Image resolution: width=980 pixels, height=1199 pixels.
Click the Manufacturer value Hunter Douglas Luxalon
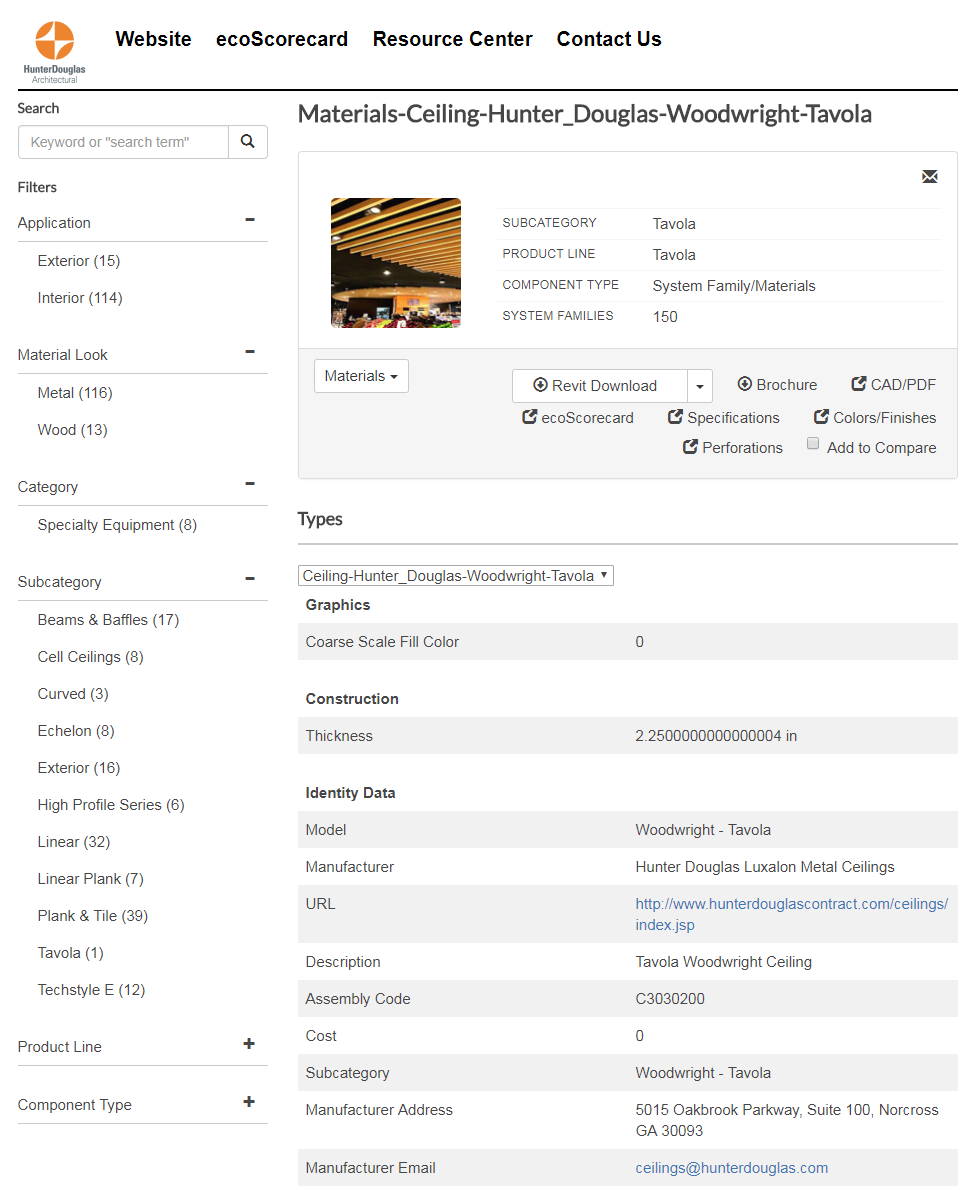click(x=764, y=866)
